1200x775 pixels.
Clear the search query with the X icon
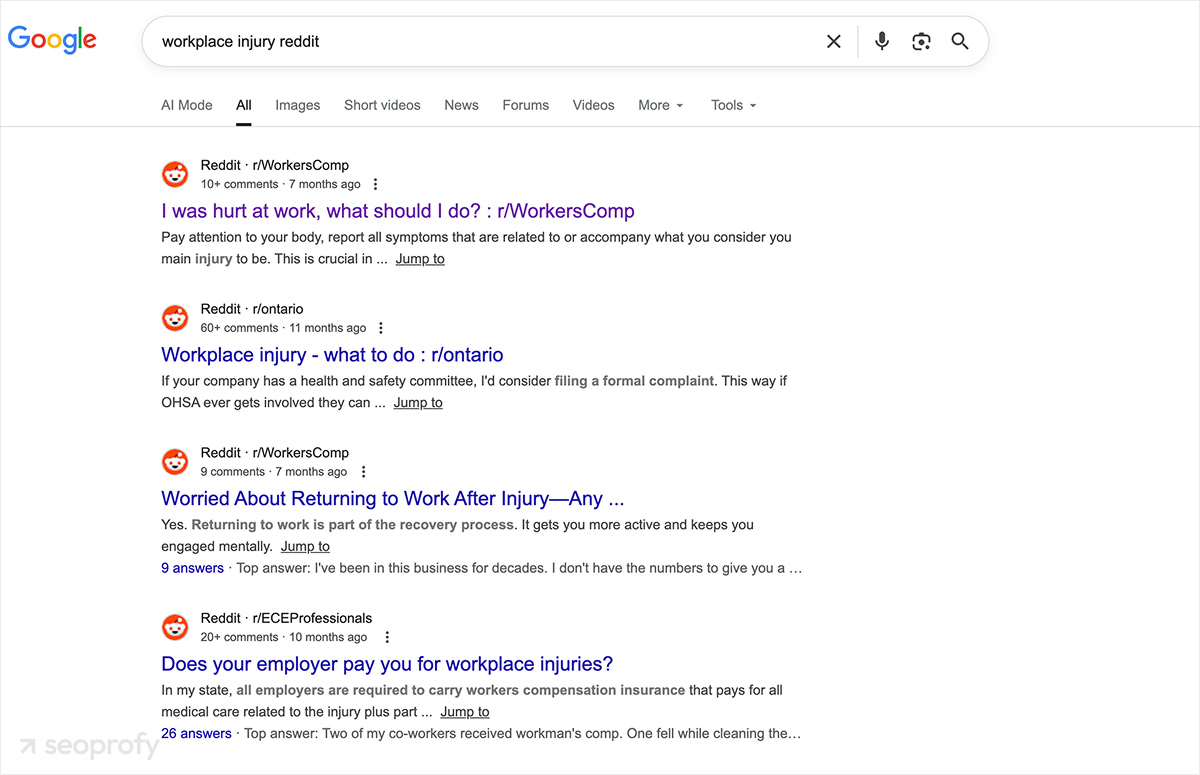[x=833, y=41]
